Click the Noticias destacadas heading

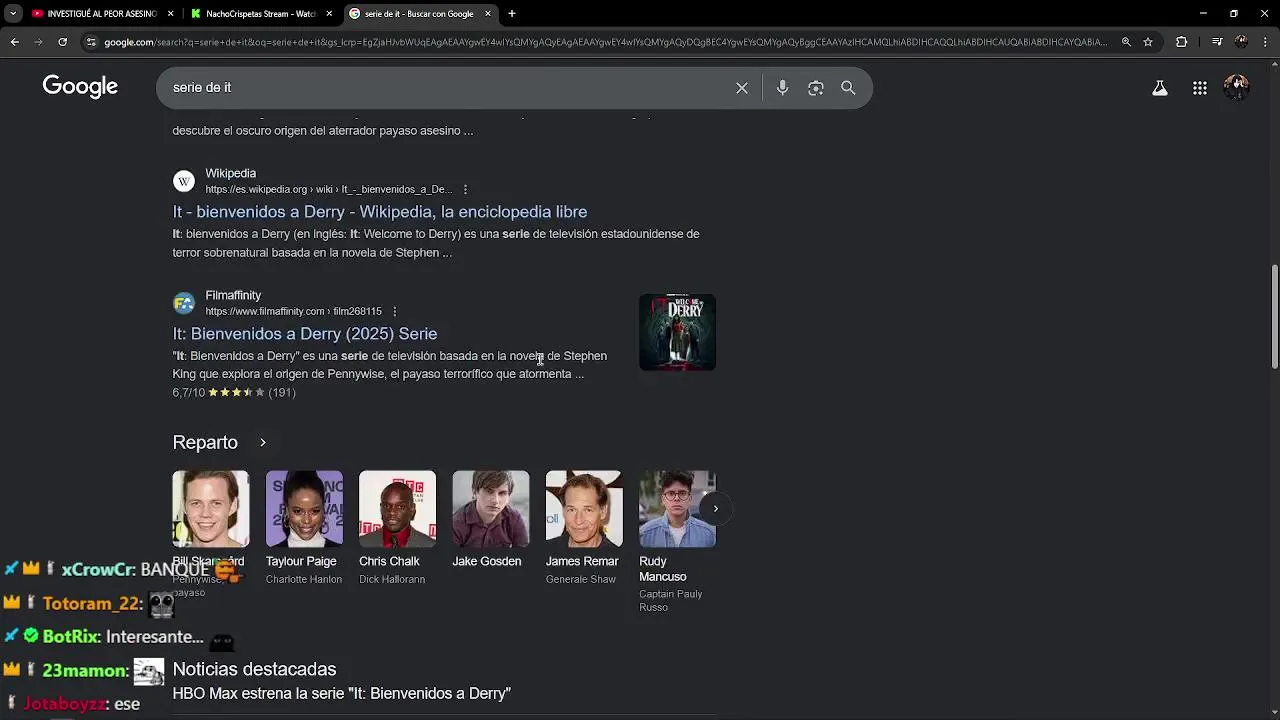[254, 669]
